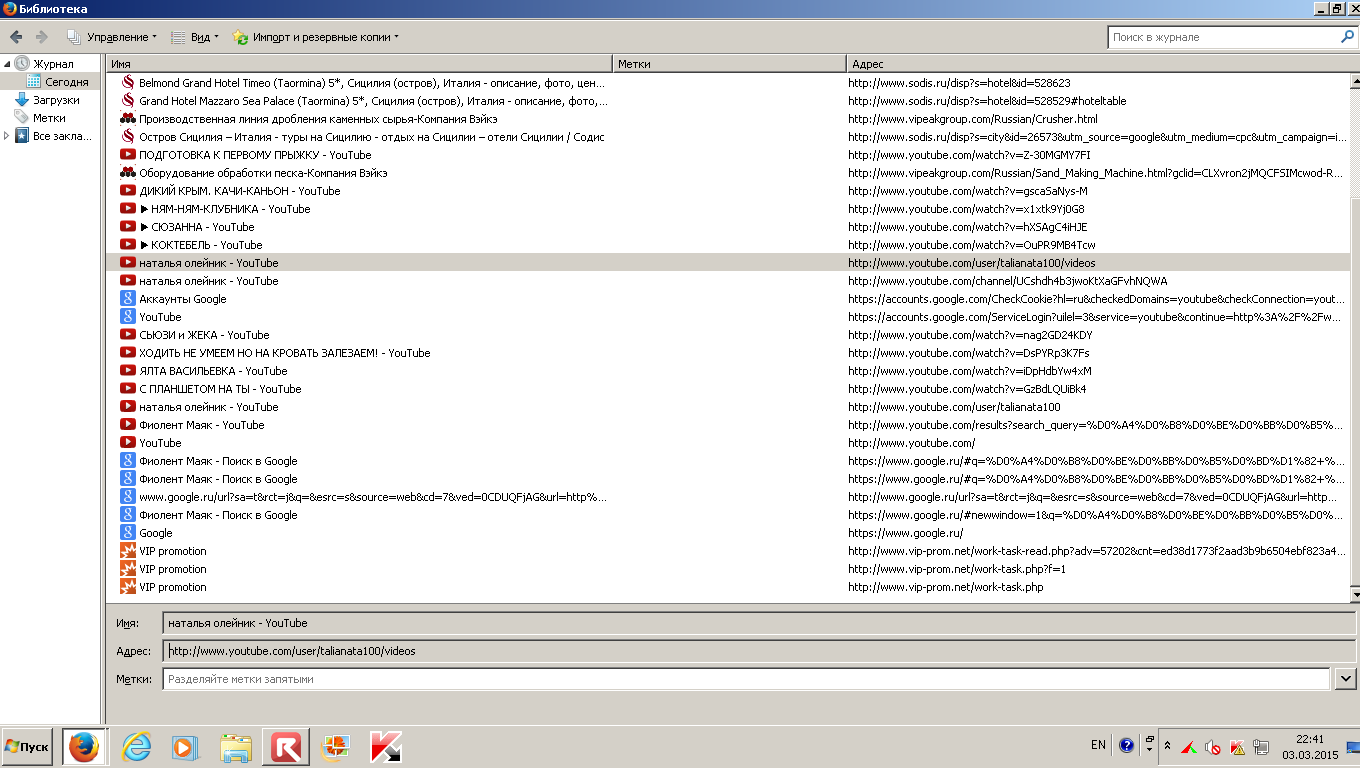Viewport: 1360px width, 768px height.
Task: Click YouTube icon of ЯЛТА ВАСИЛЬЕВКА row
Action: coord(128,371)
